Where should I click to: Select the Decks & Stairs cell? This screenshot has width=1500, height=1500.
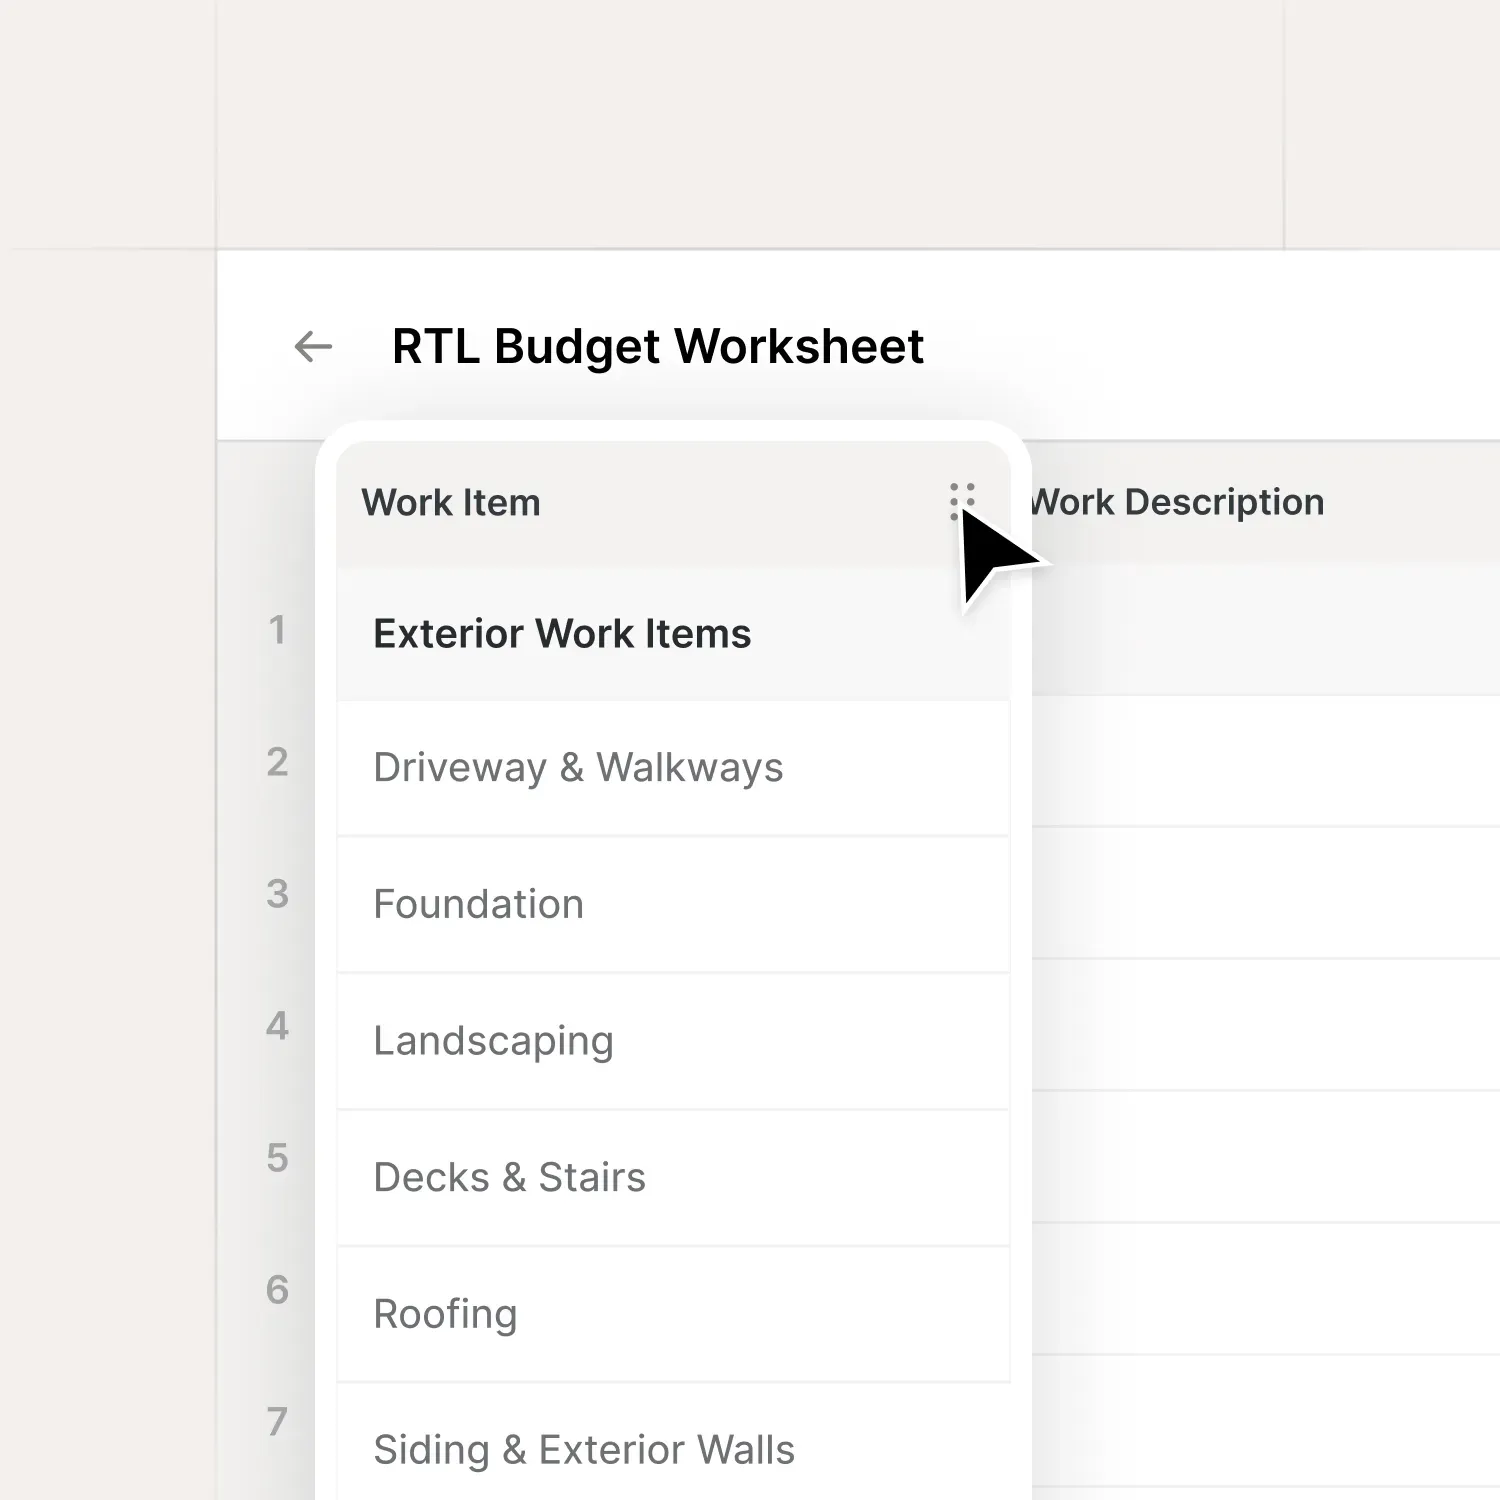pos(509,1177)
